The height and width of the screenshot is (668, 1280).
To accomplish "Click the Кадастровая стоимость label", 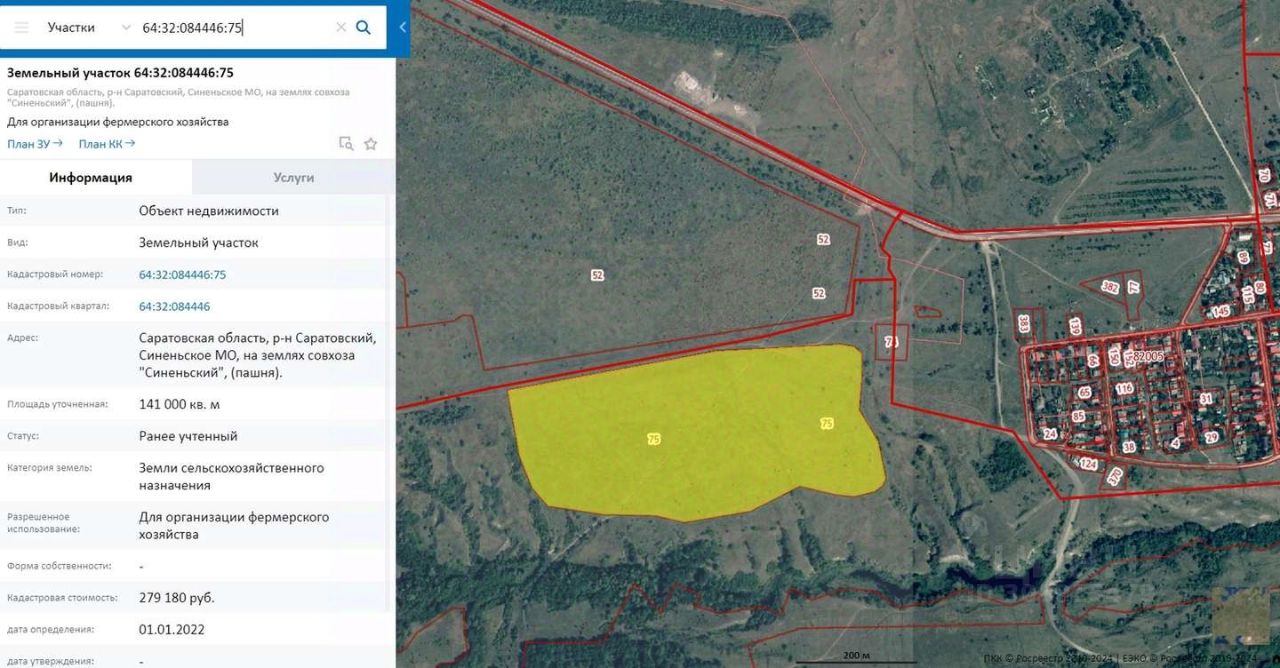I will 62,598.
